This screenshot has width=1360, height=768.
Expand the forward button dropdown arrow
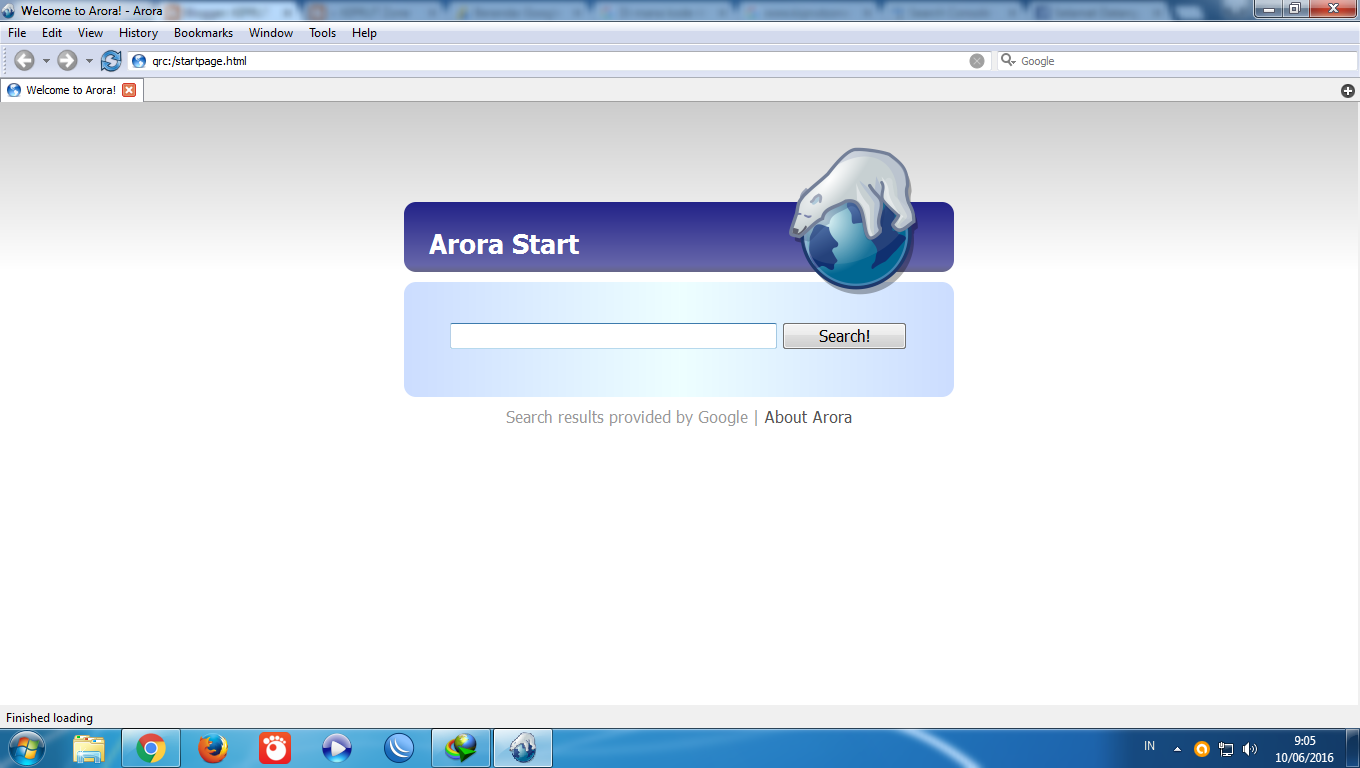pyautogui.click(x=88, y=60)
